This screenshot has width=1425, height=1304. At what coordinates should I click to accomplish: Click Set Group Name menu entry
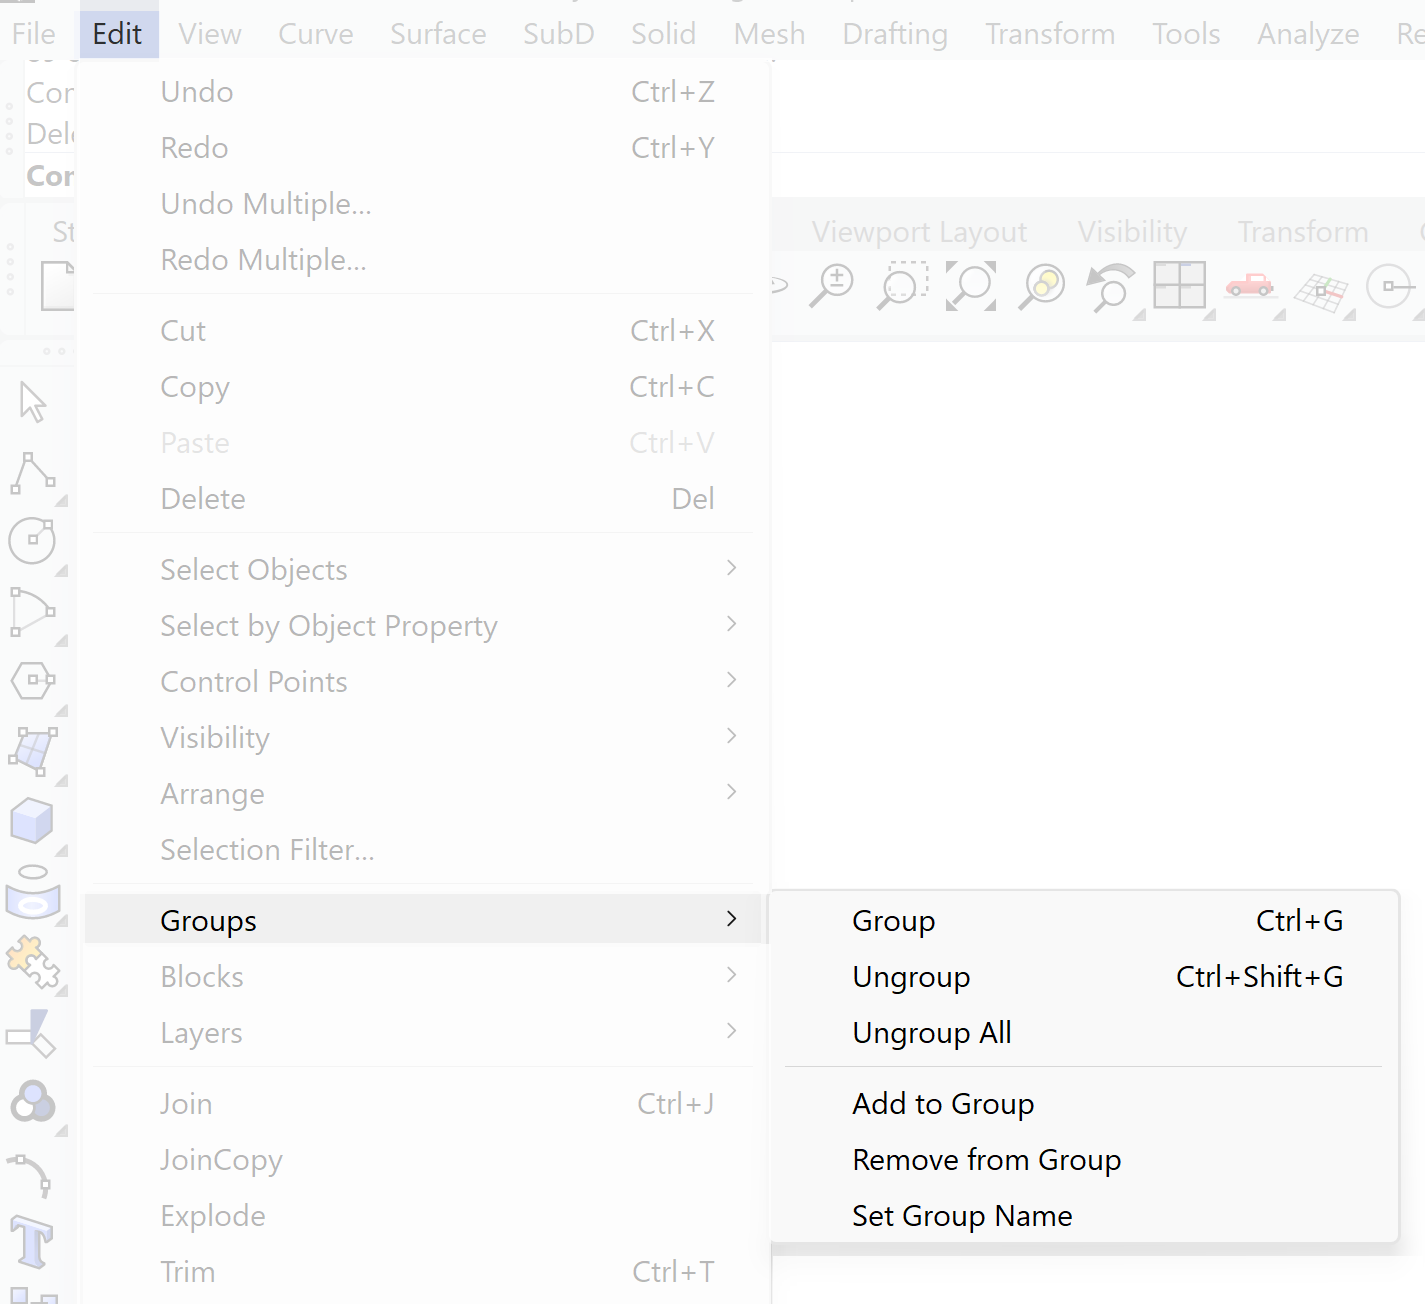pos(961,1215)
